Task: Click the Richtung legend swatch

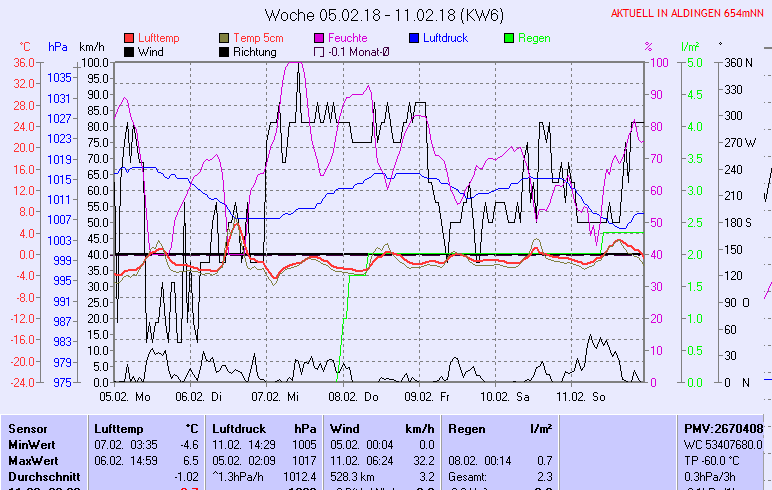Action: point(224,51)
